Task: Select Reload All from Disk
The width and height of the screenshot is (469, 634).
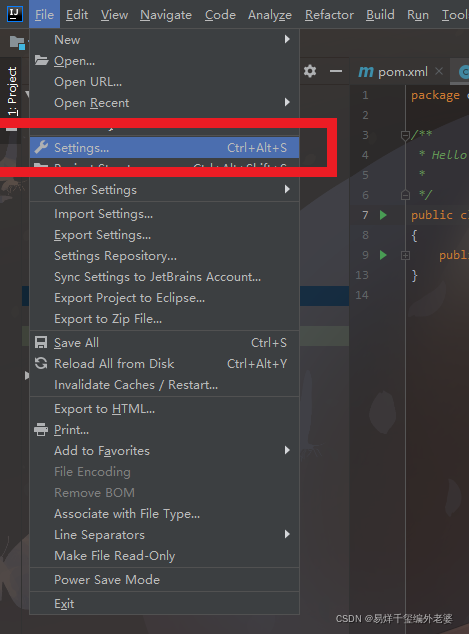Action: tap(165, 363)
